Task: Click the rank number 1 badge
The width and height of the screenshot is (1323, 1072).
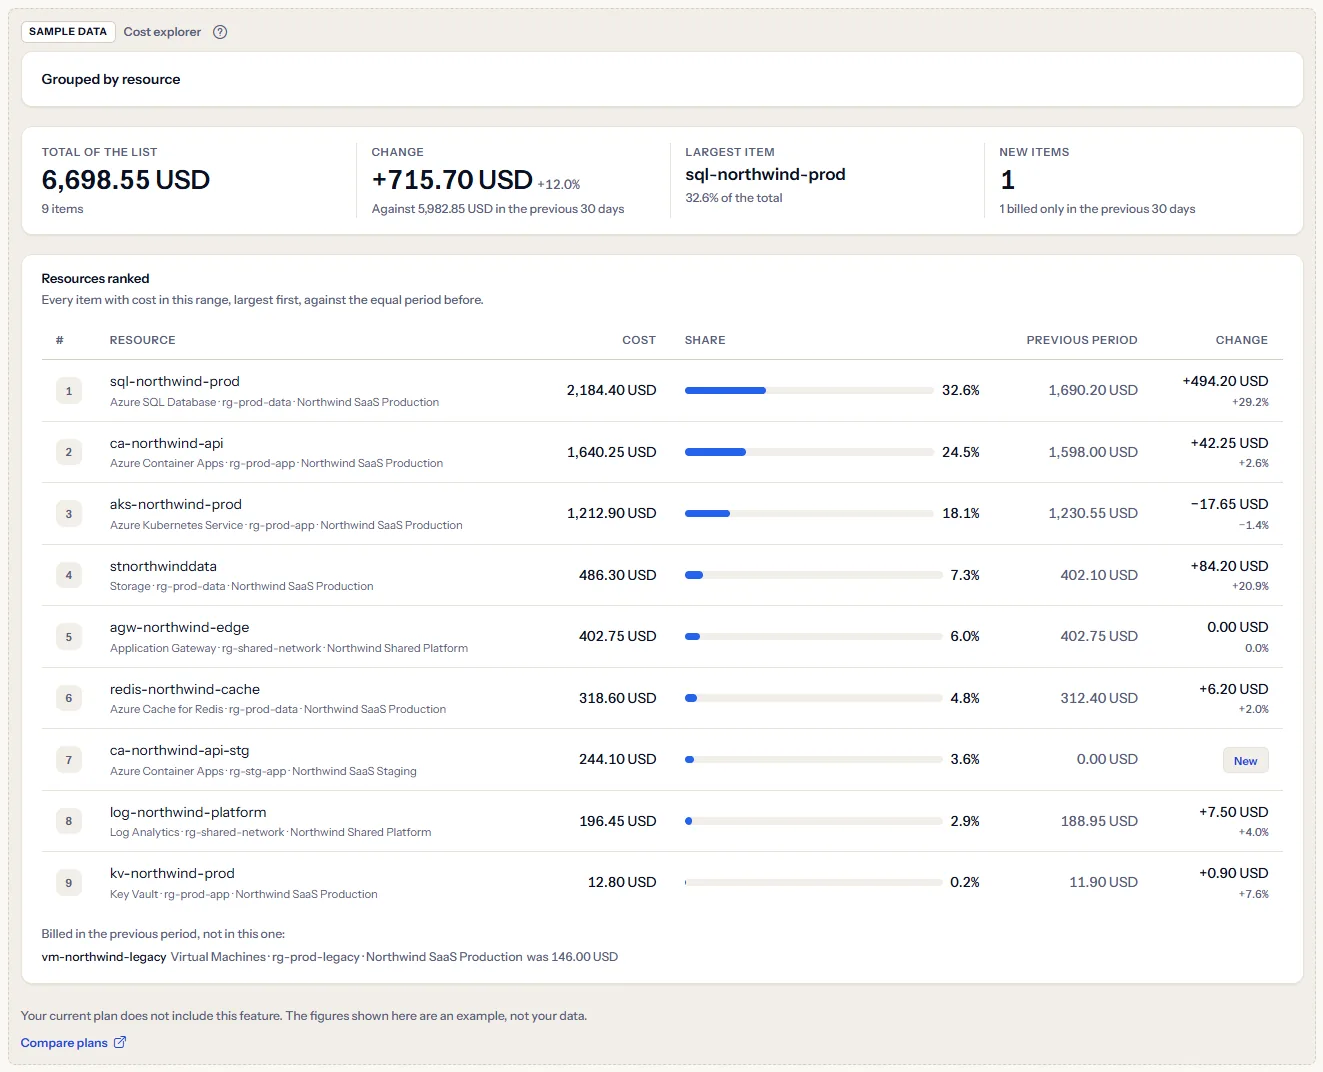Action: pyautogui.click(x=69, y=391)
